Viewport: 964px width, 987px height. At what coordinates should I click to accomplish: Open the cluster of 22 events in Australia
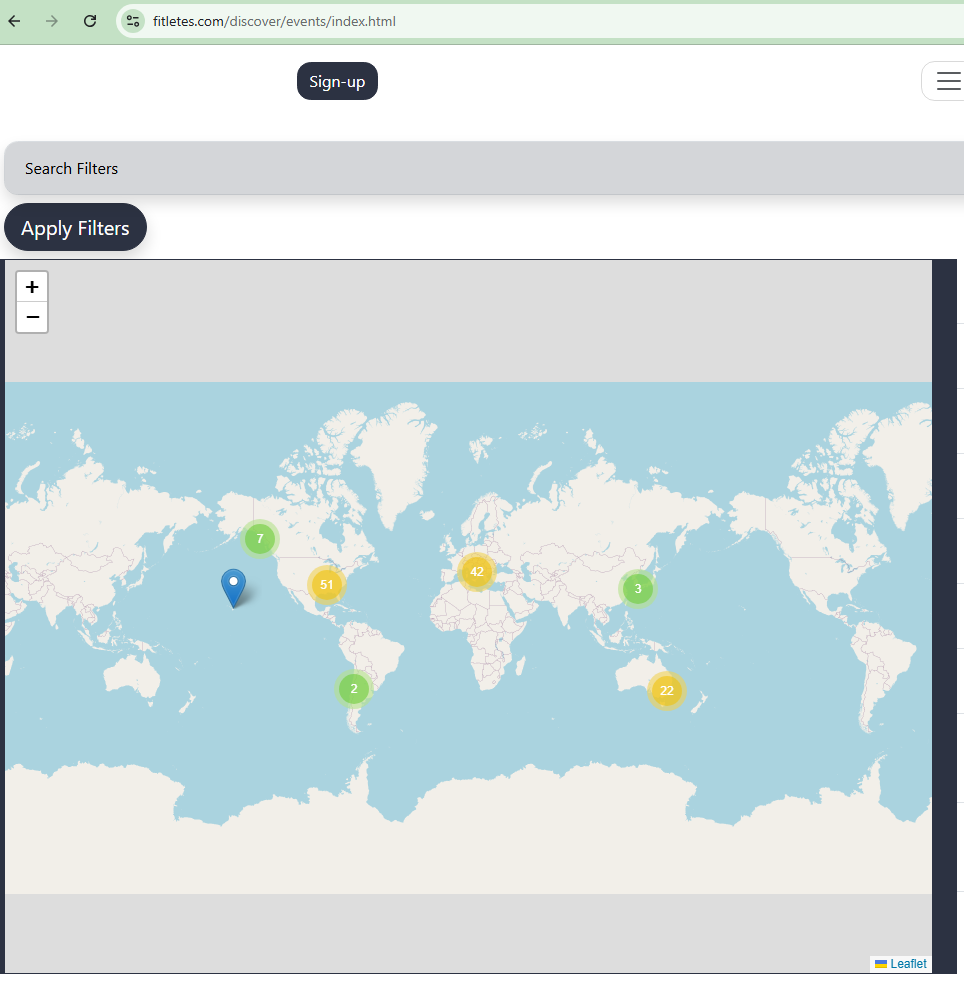[x=667, y=691]
